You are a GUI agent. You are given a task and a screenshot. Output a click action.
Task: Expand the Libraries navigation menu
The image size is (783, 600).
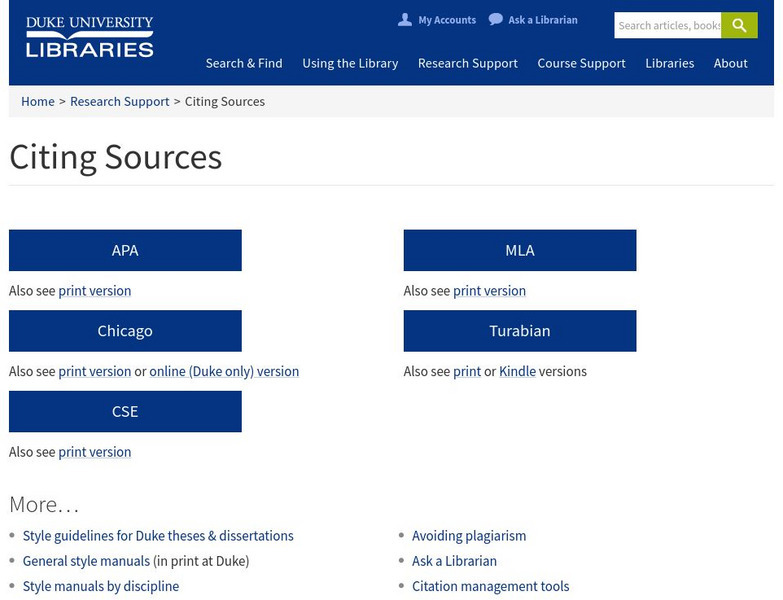tap(669, 63)
